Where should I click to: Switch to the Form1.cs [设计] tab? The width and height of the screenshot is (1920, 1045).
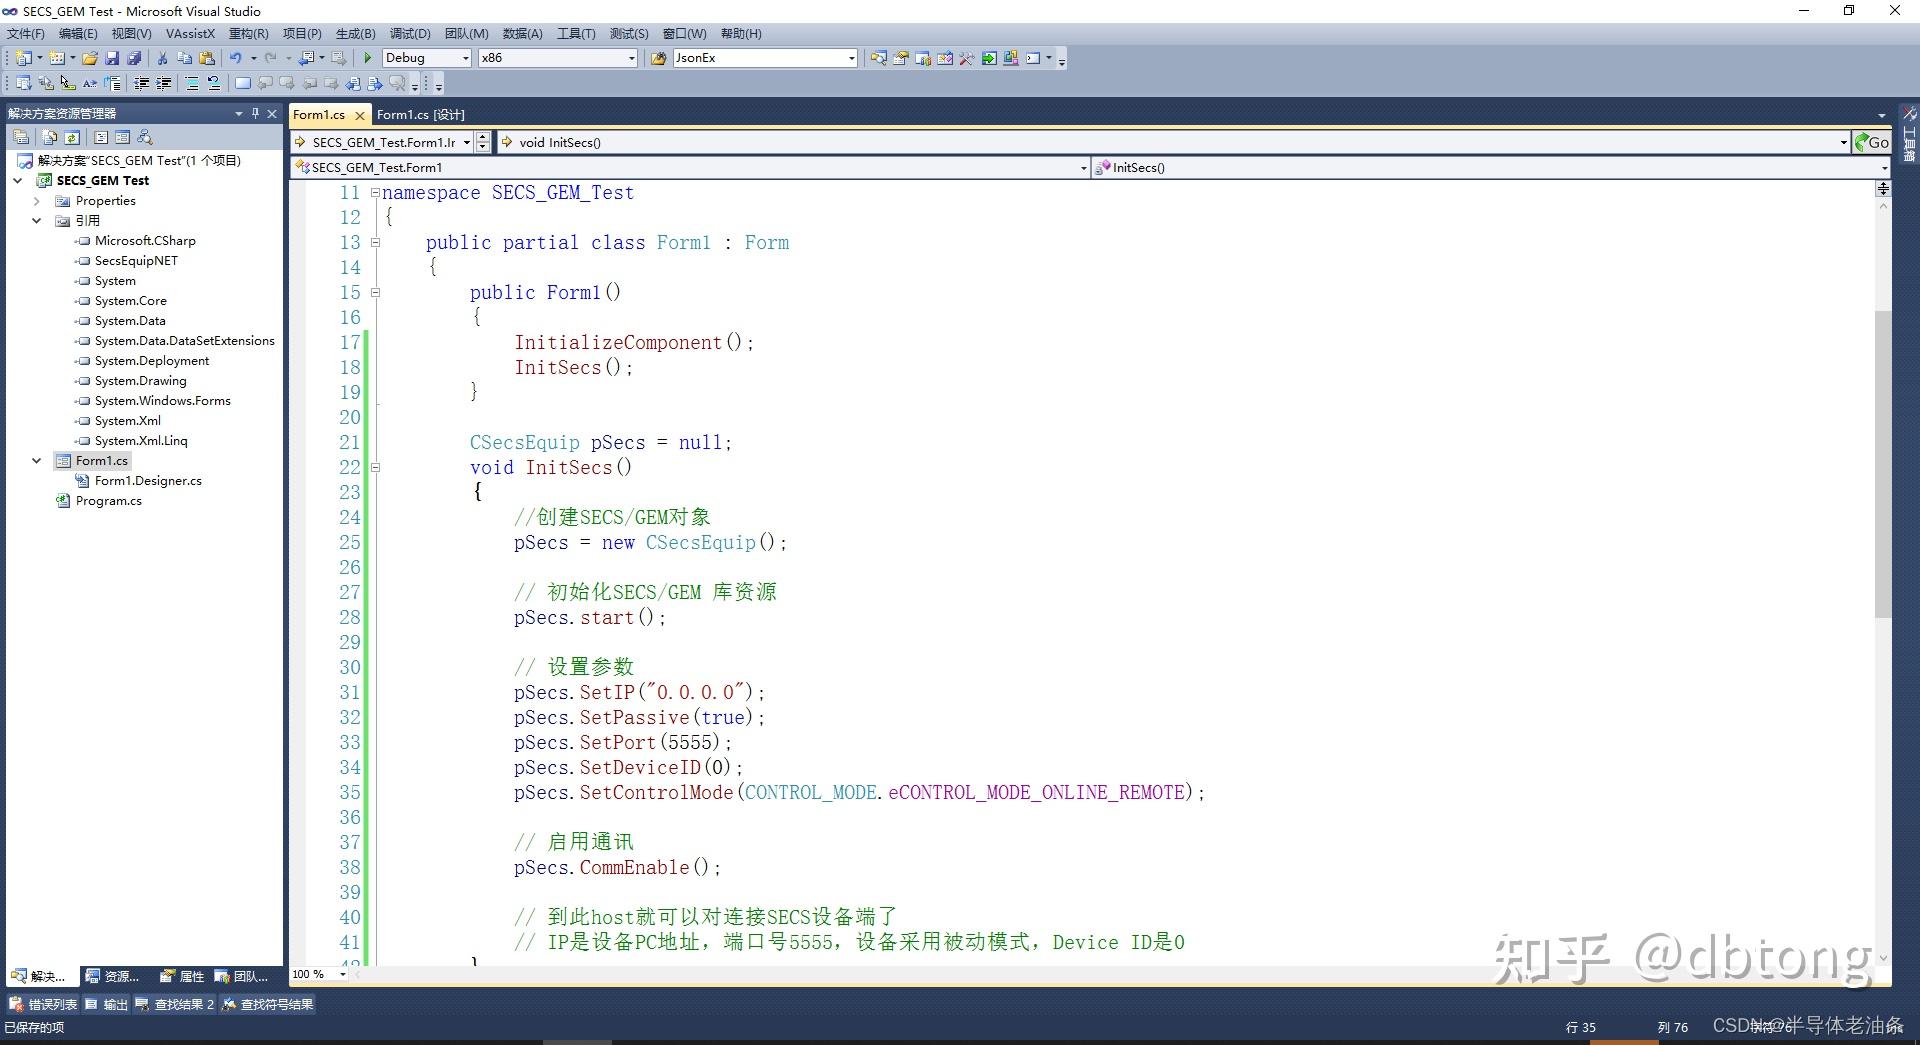420,114
